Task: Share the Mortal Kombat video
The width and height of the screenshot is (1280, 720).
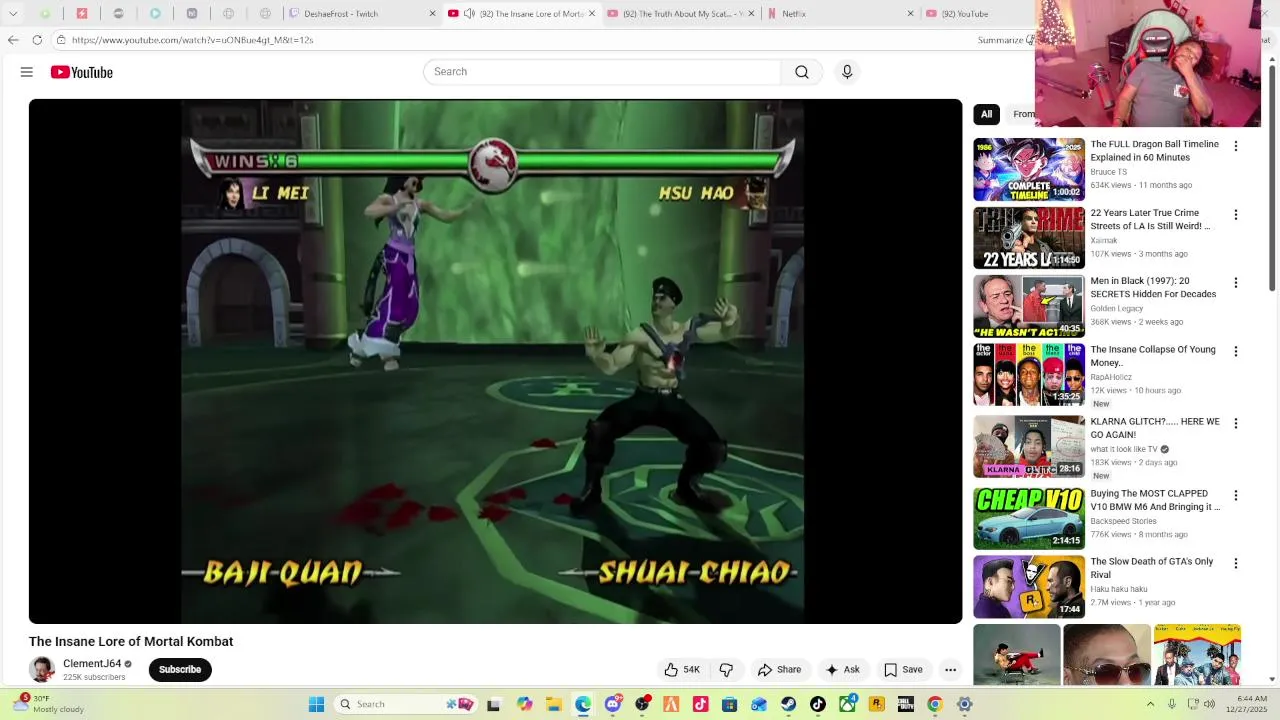Action: click(779, 670)
